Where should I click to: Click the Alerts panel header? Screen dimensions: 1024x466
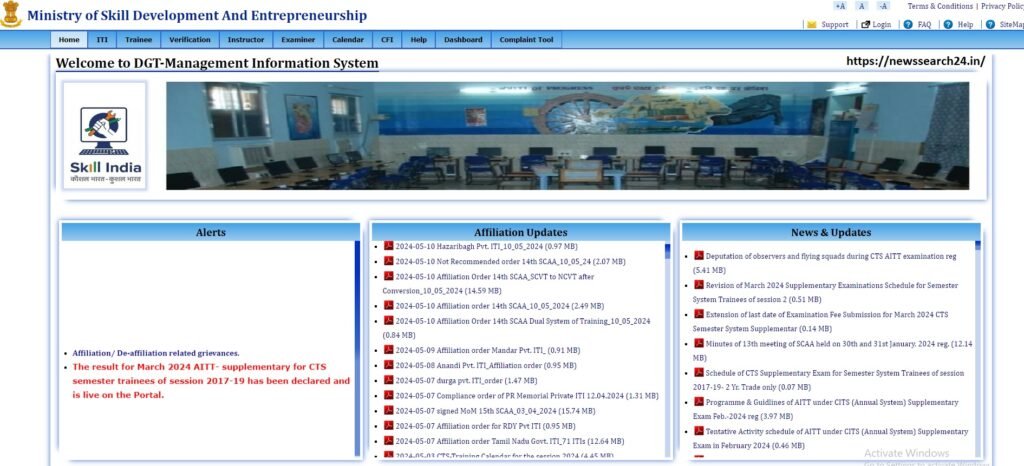[210, 232]
